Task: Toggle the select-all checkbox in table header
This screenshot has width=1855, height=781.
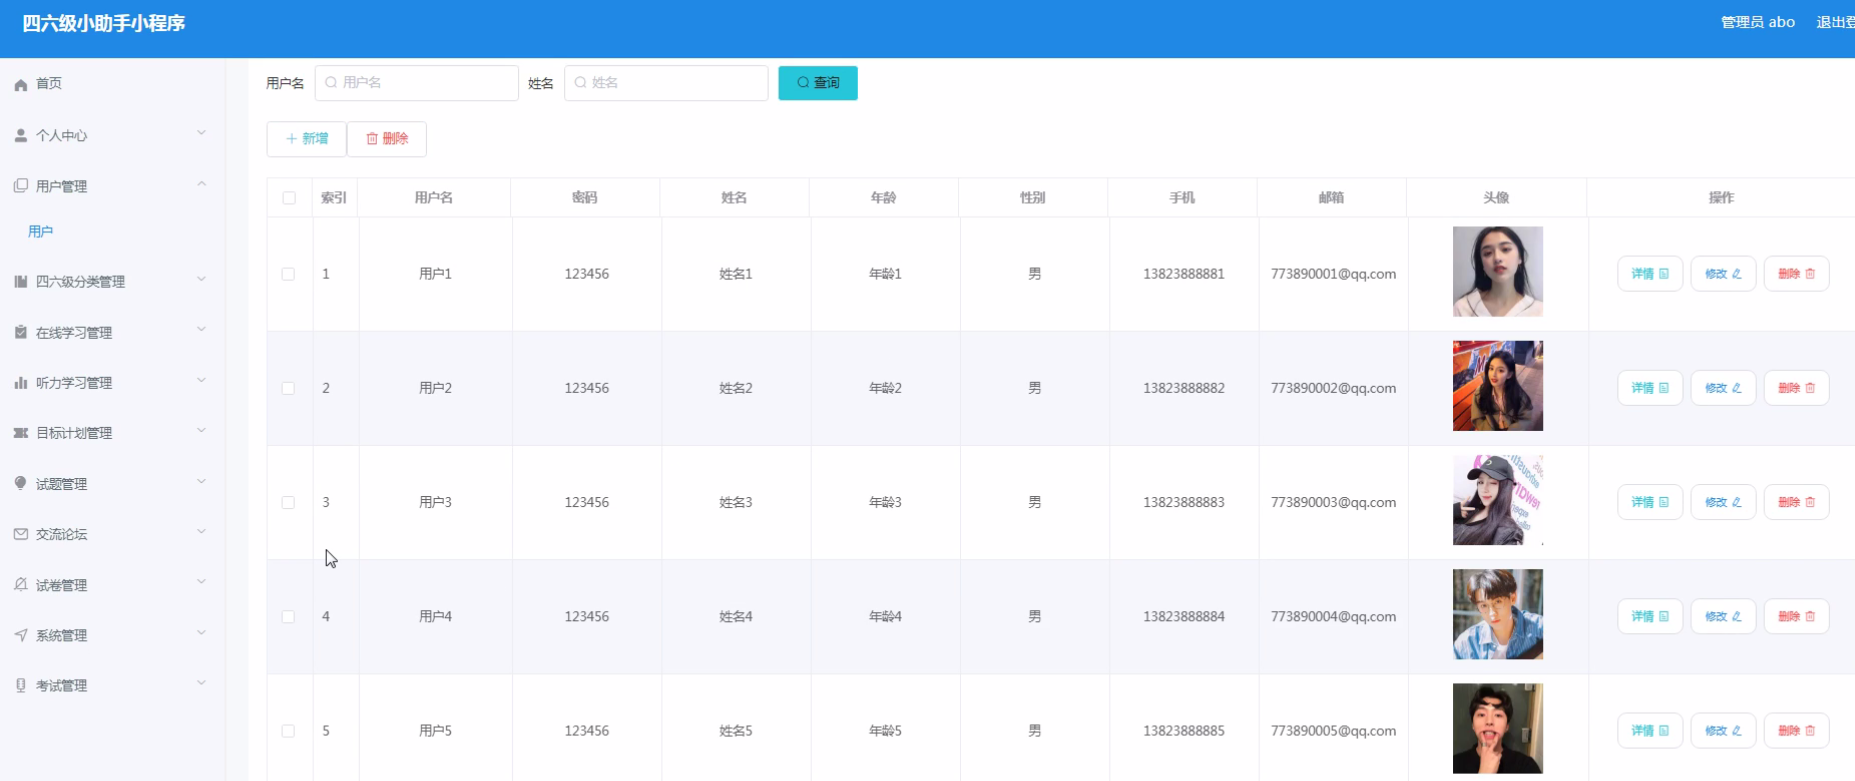Action: pos(289,198)
